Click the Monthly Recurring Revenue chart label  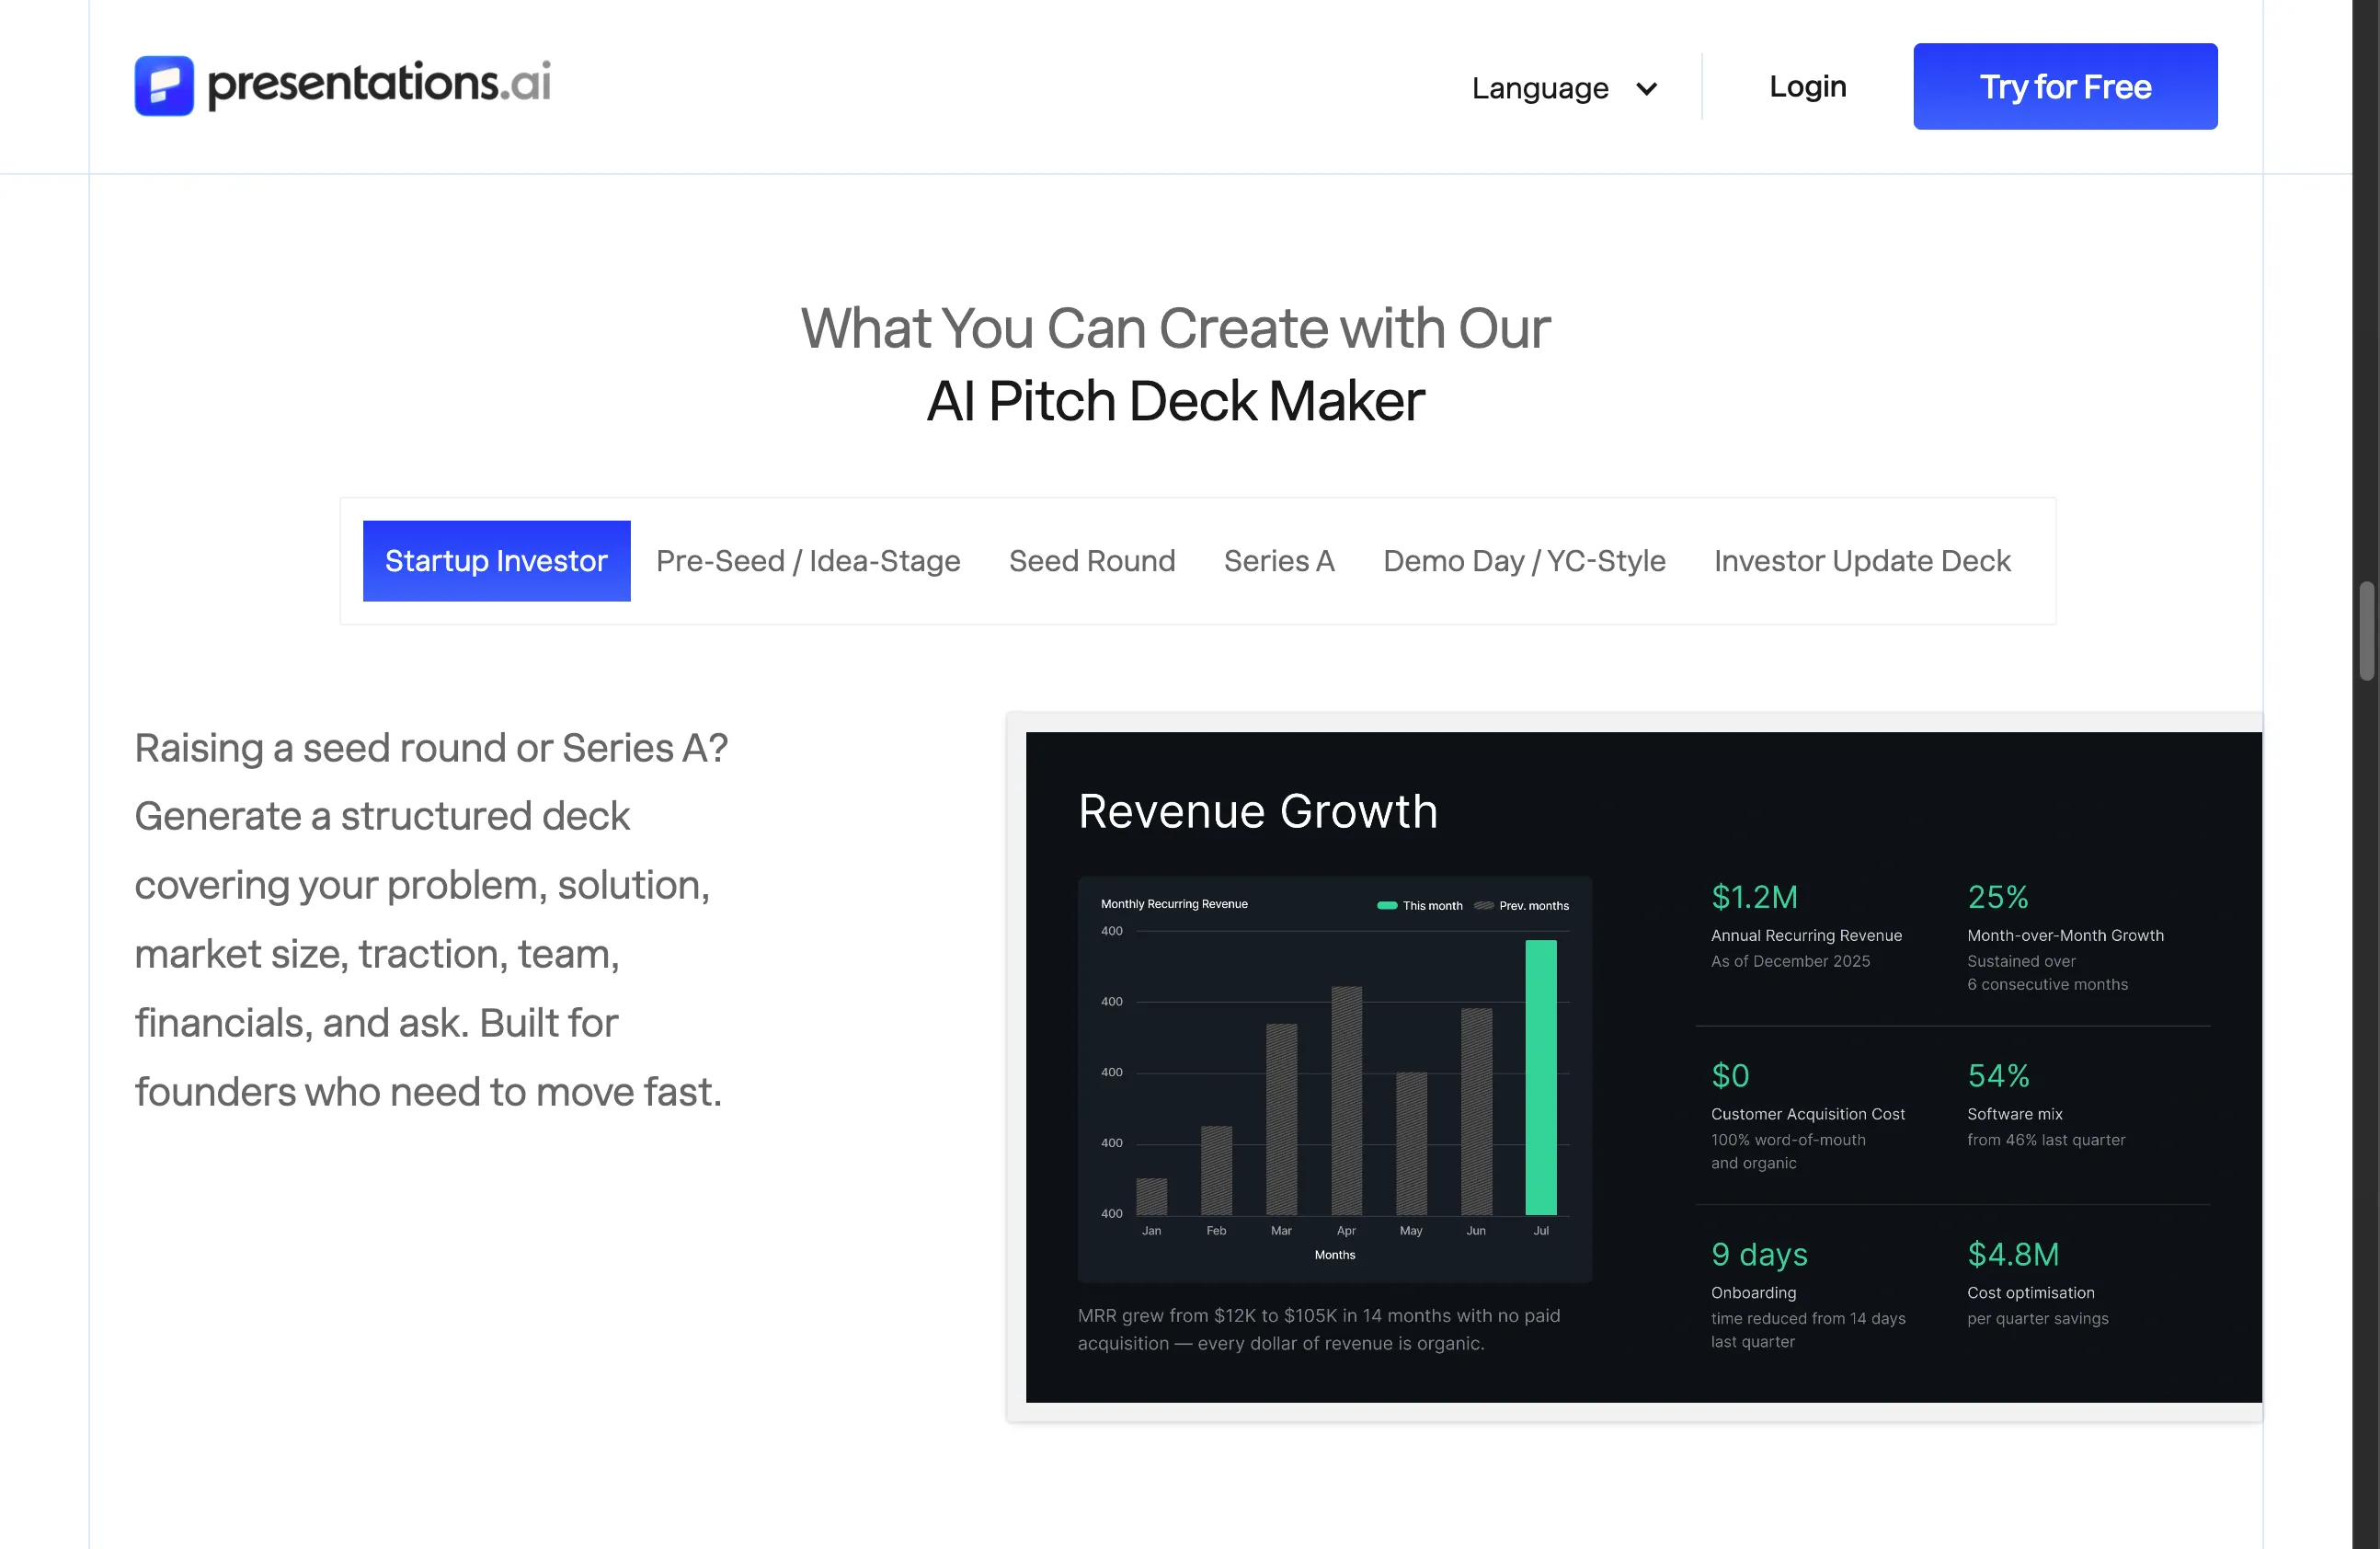pyautogui.click(x=1173, y=904)
